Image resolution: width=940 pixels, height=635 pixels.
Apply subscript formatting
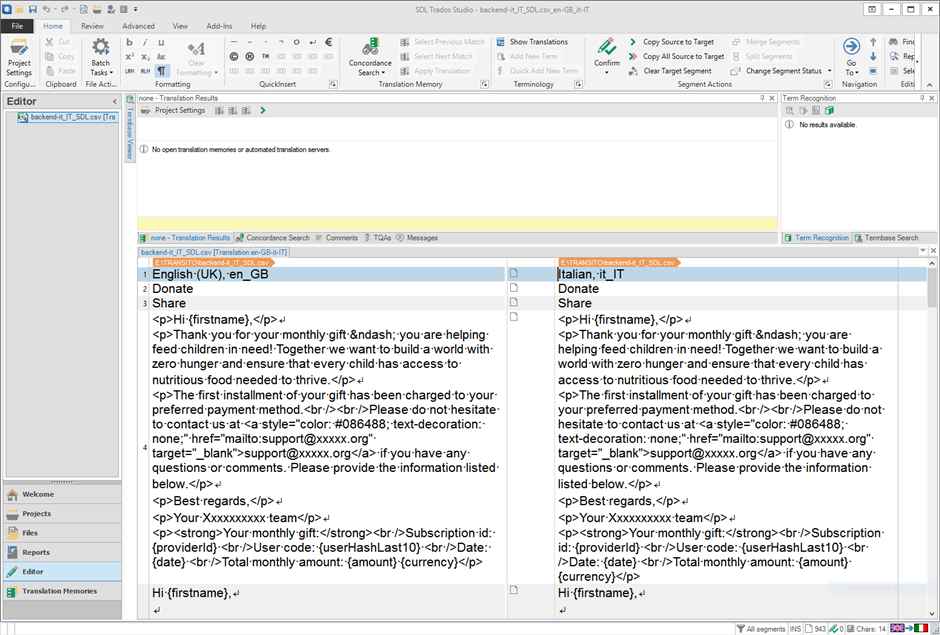pos(145,56)
